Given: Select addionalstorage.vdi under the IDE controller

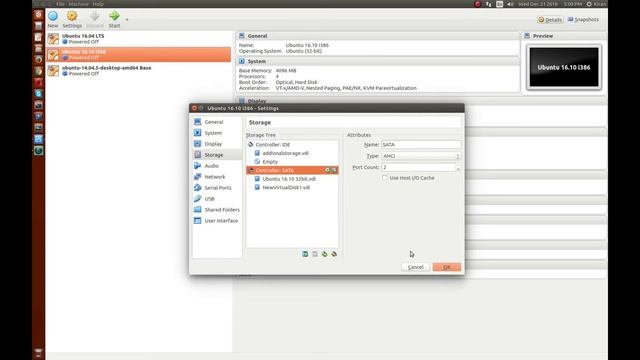Looking at the screenshot, I should (285, 153).
